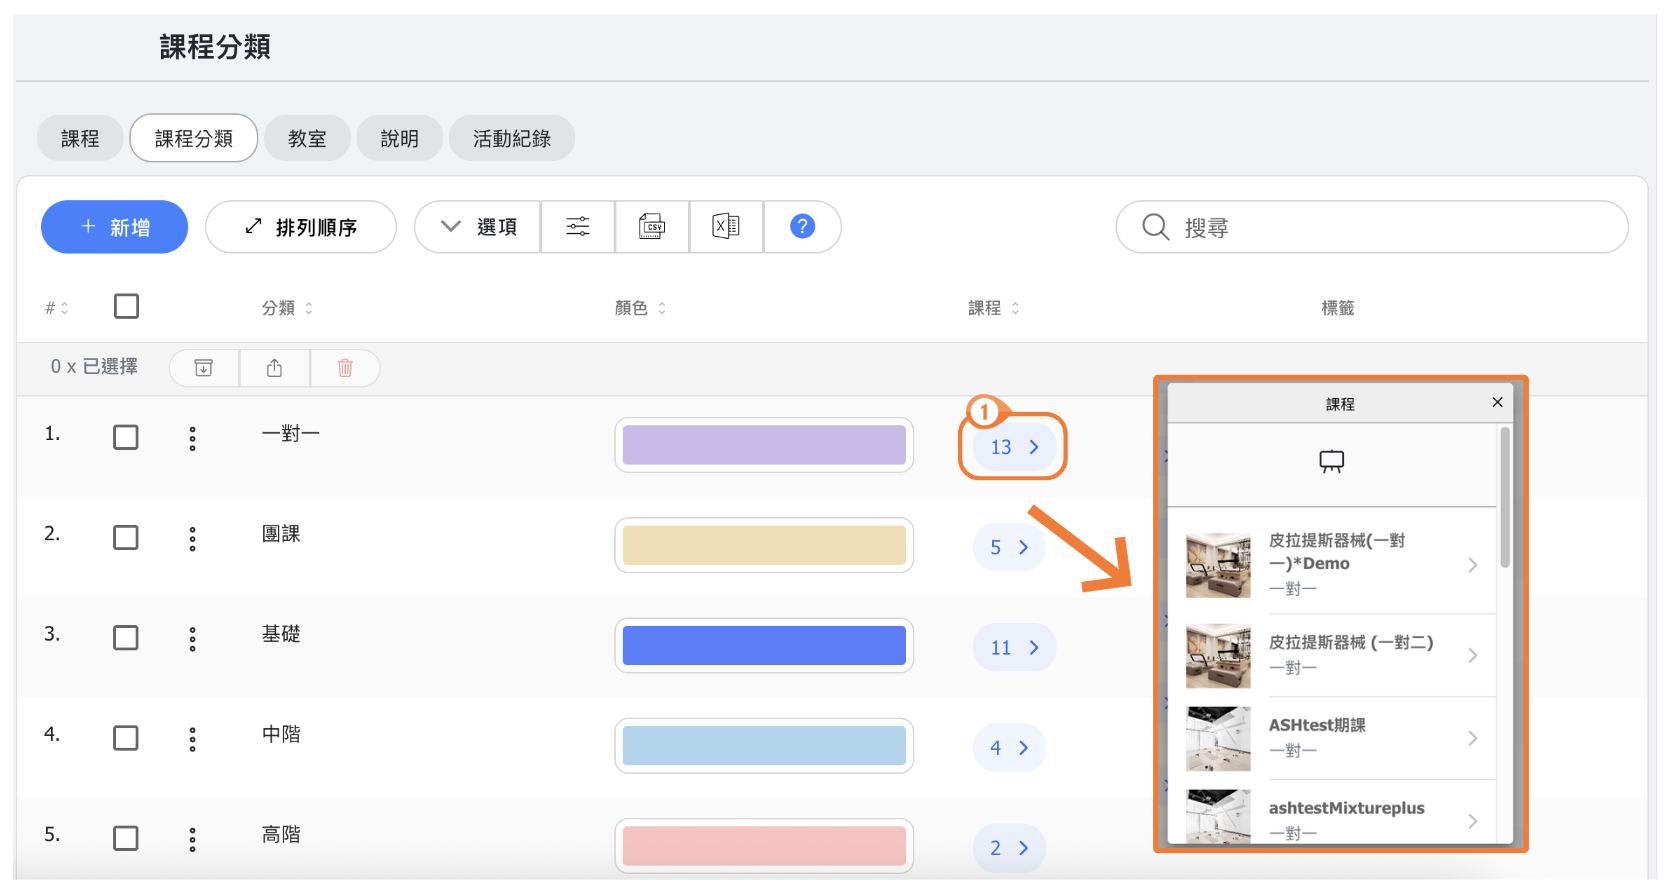Screen dimensions: 1676x894
Task: Click the archive icon in selection bar
Action: pos(204,368)
